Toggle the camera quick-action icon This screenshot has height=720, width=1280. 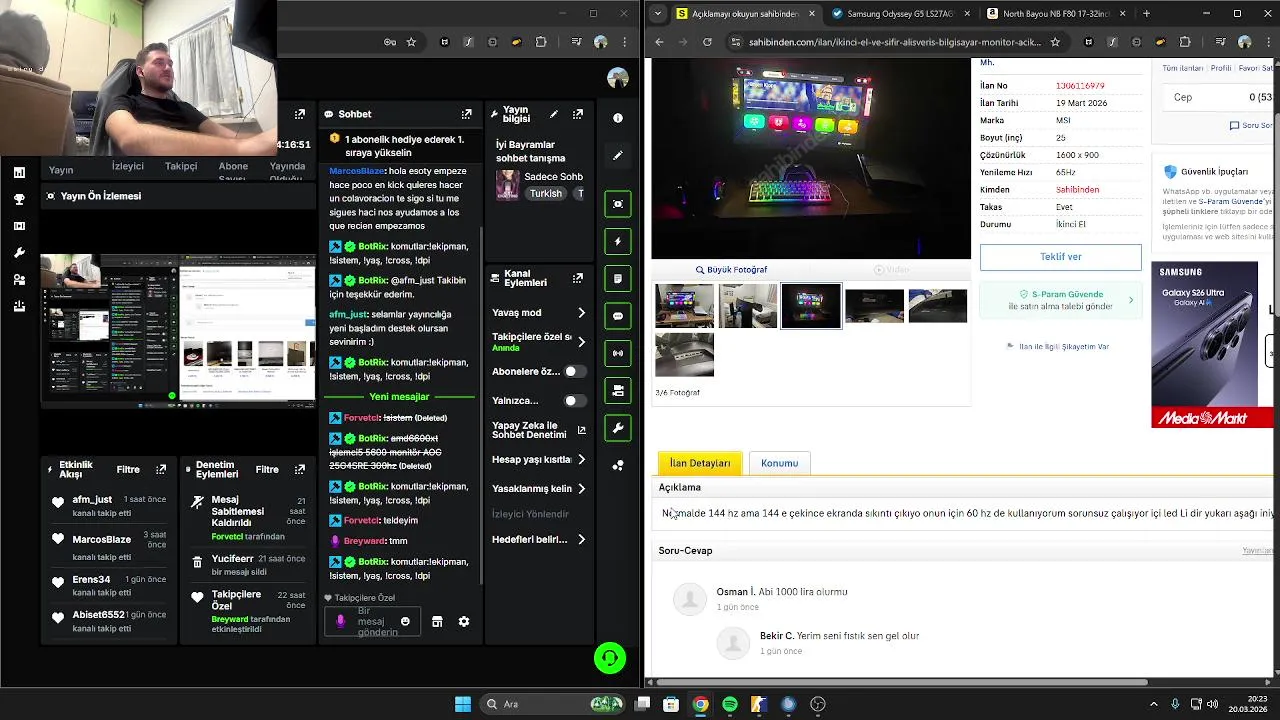(618, 390)
